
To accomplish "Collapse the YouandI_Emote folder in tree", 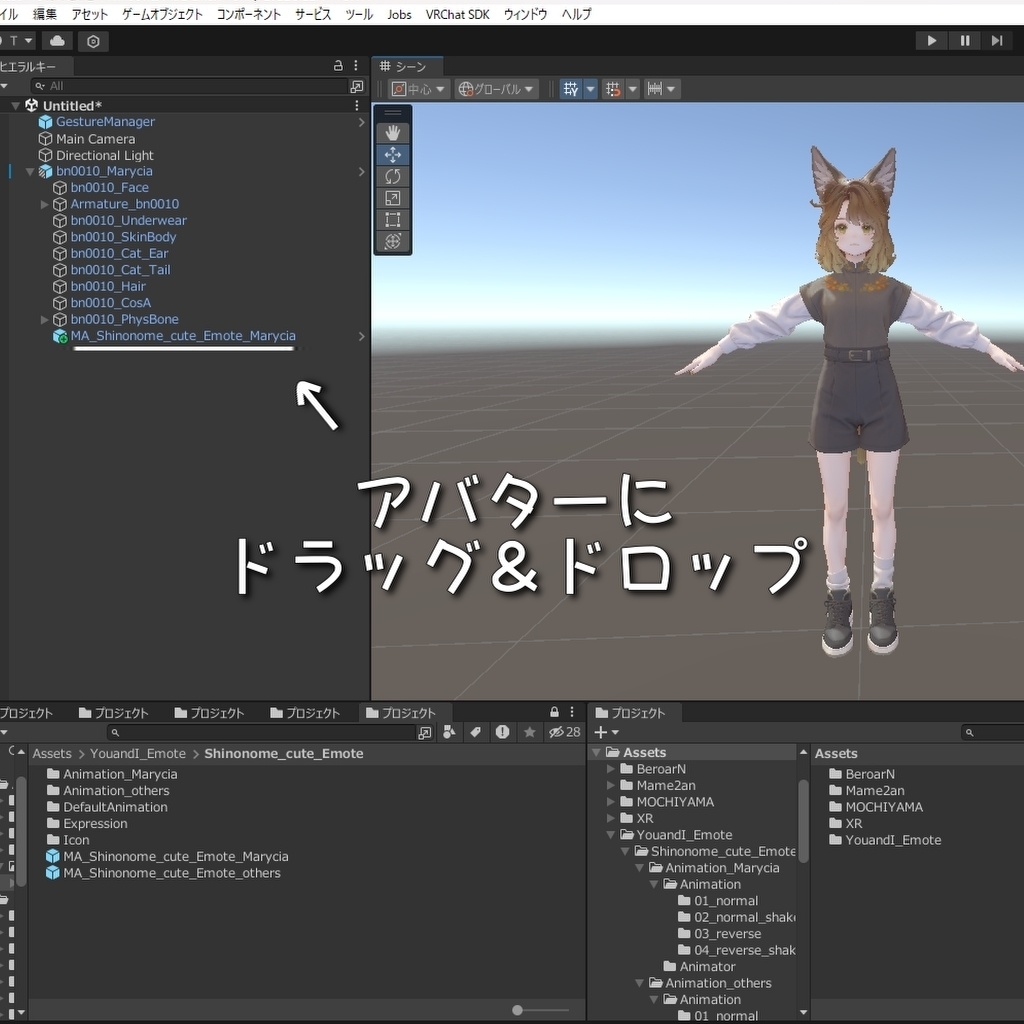I will (611, 835).
